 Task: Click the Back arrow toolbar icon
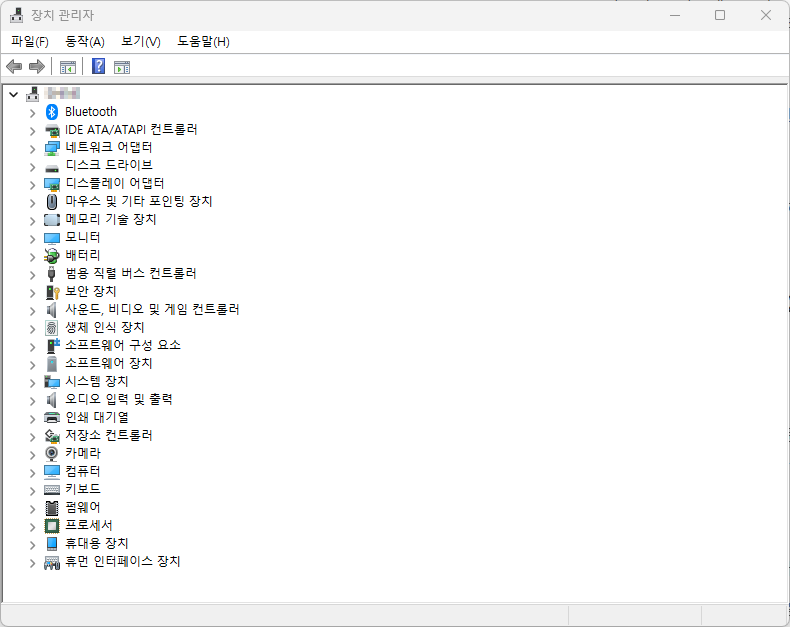pos(14,67)
